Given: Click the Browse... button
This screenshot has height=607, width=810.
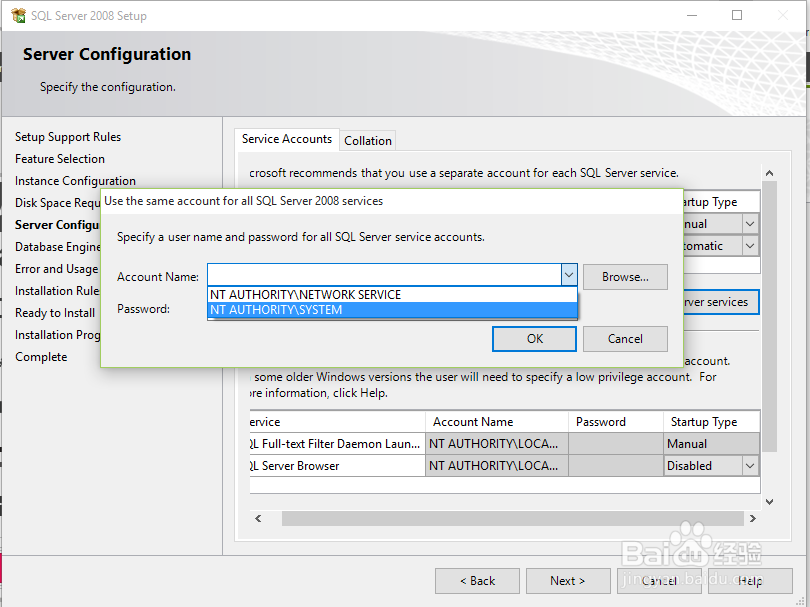Looking at the screenshot, I should coord(625,277).
